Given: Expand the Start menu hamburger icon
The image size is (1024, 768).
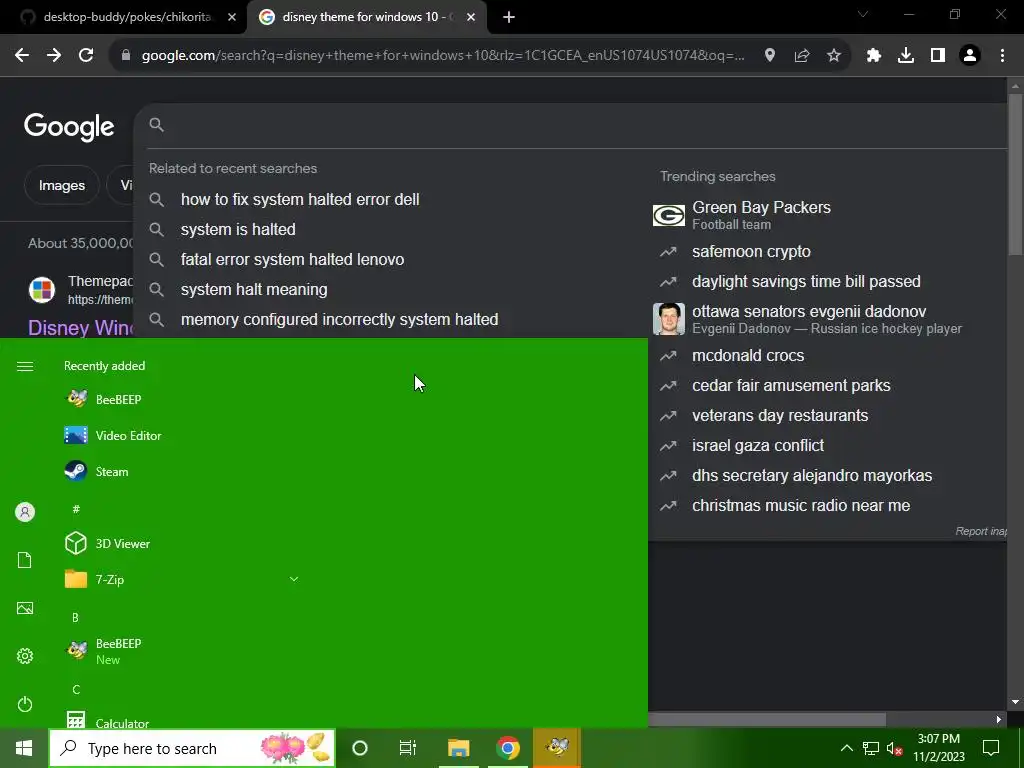Looking at the screenshot, I should [25, 366].
